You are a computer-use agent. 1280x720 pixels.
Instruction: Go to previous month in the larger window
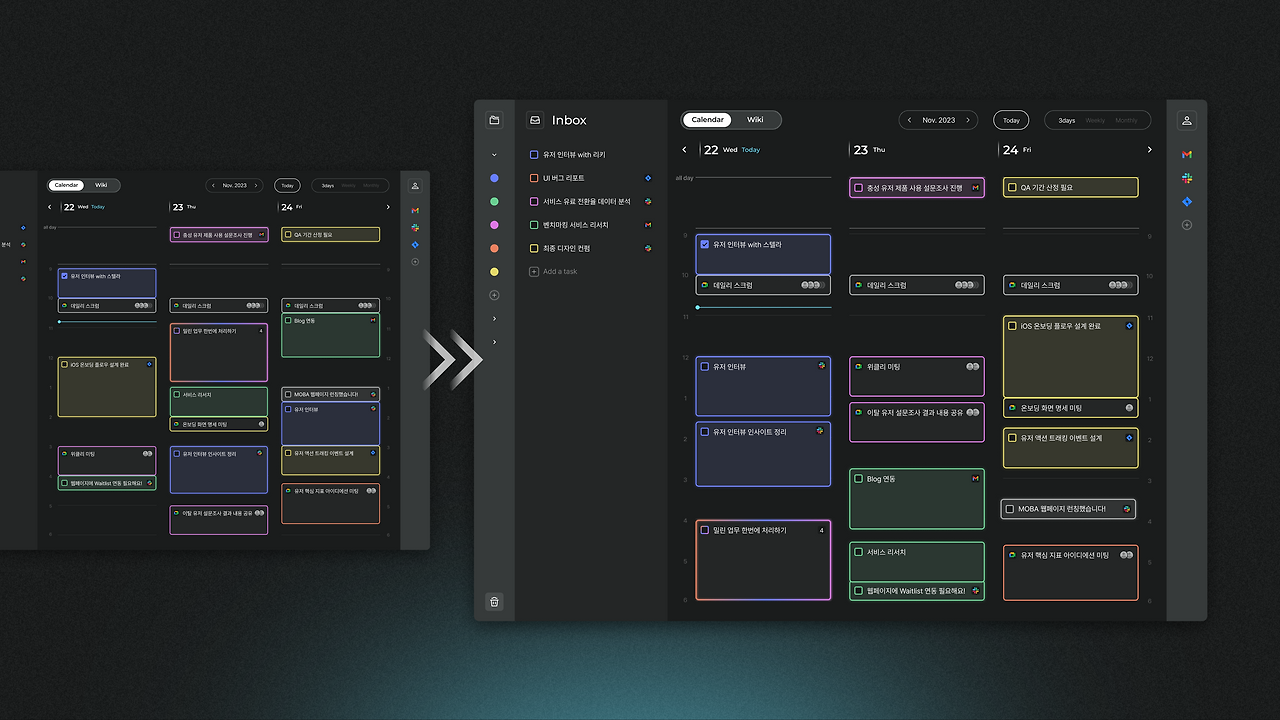pos(909,120)
